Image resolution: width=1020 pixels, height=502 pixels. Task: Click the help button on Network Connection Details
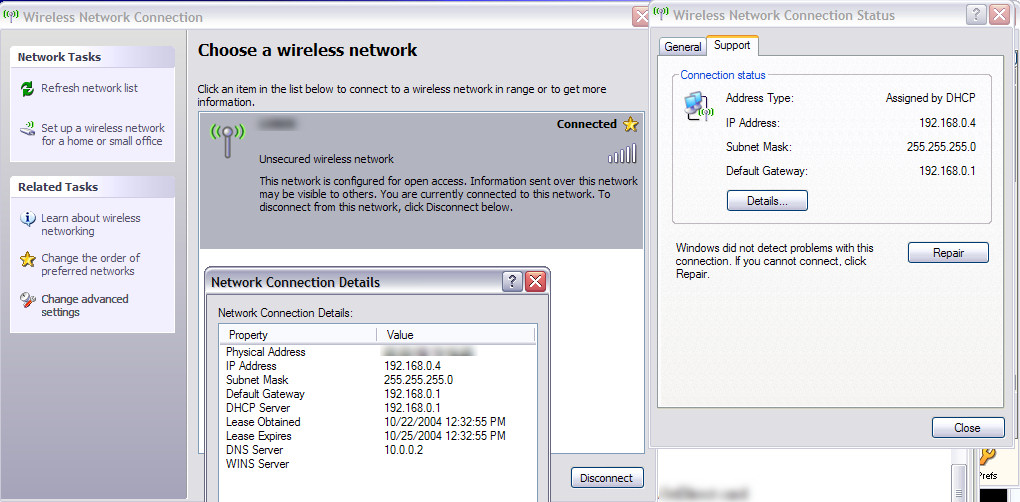tap(512, 282)
